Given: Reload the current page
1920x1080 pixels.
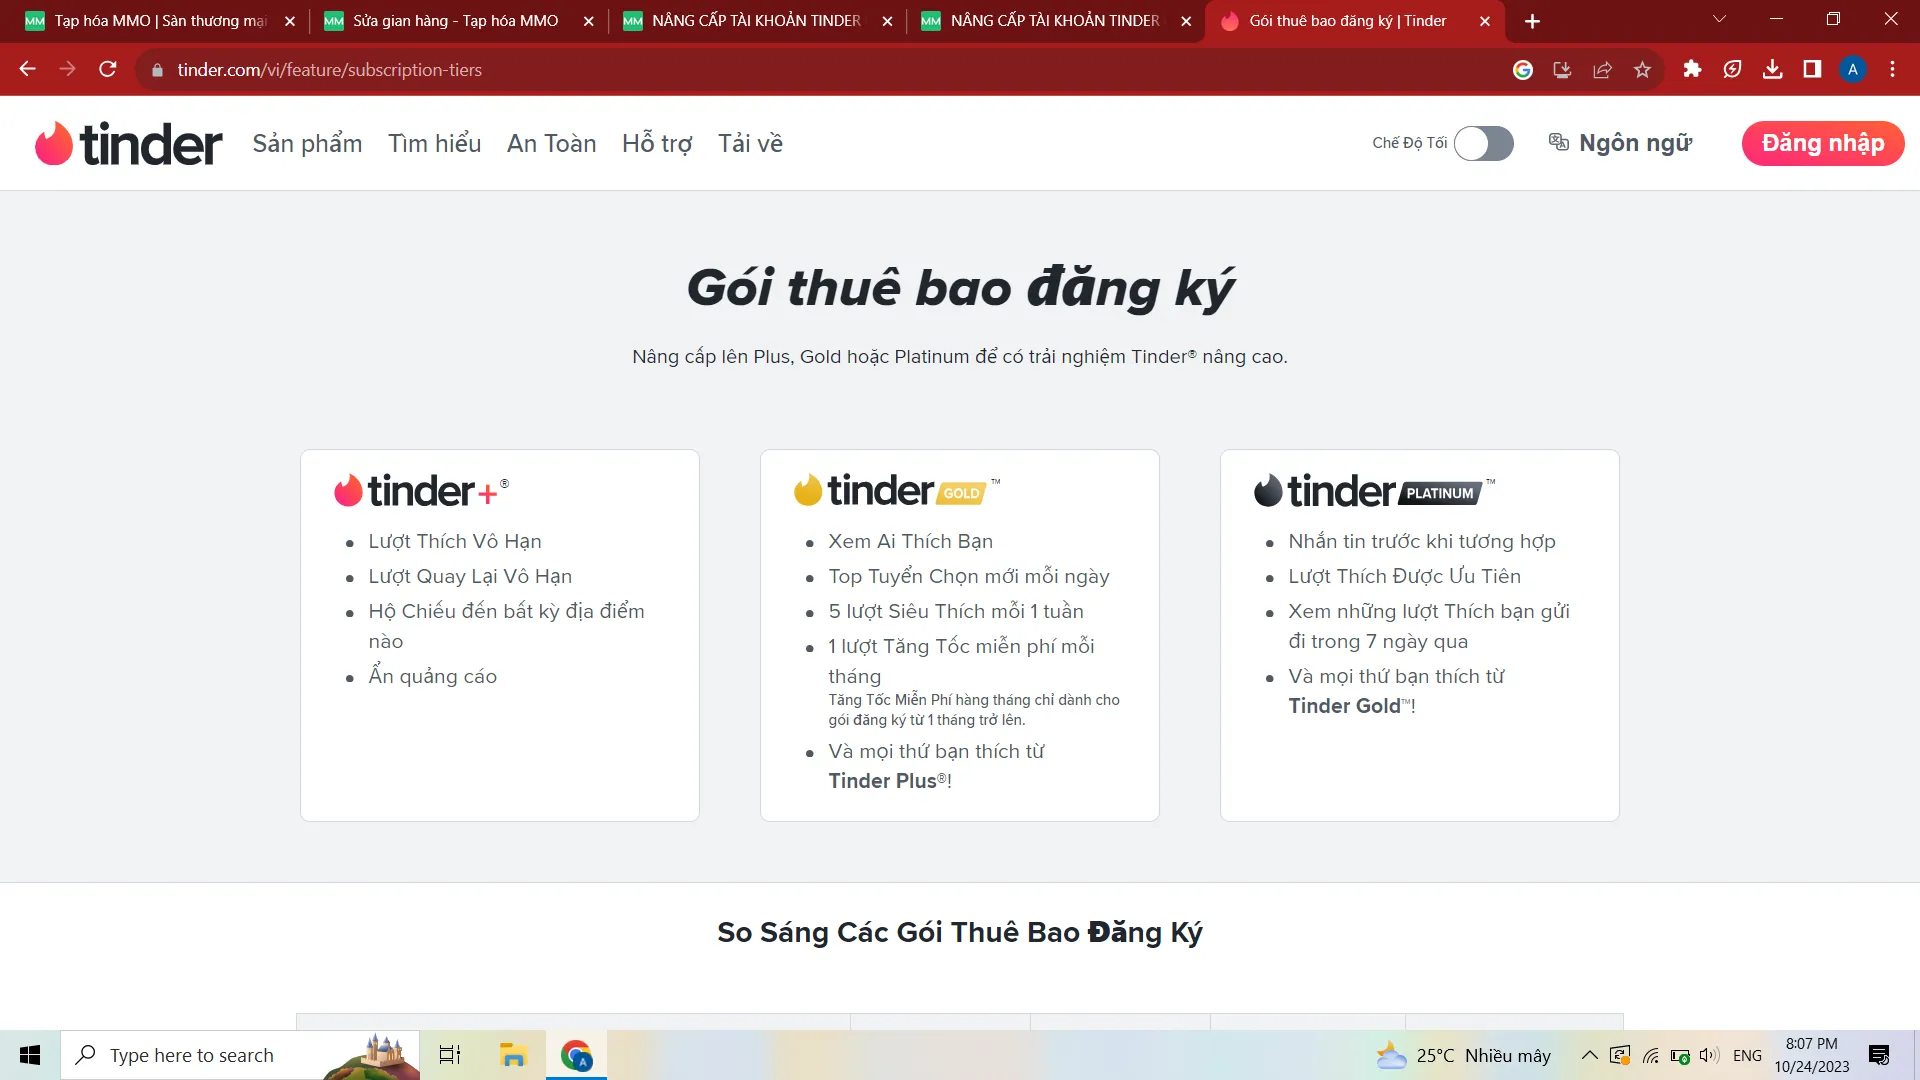Looking at the screenshot, I should tap(108, 69).
